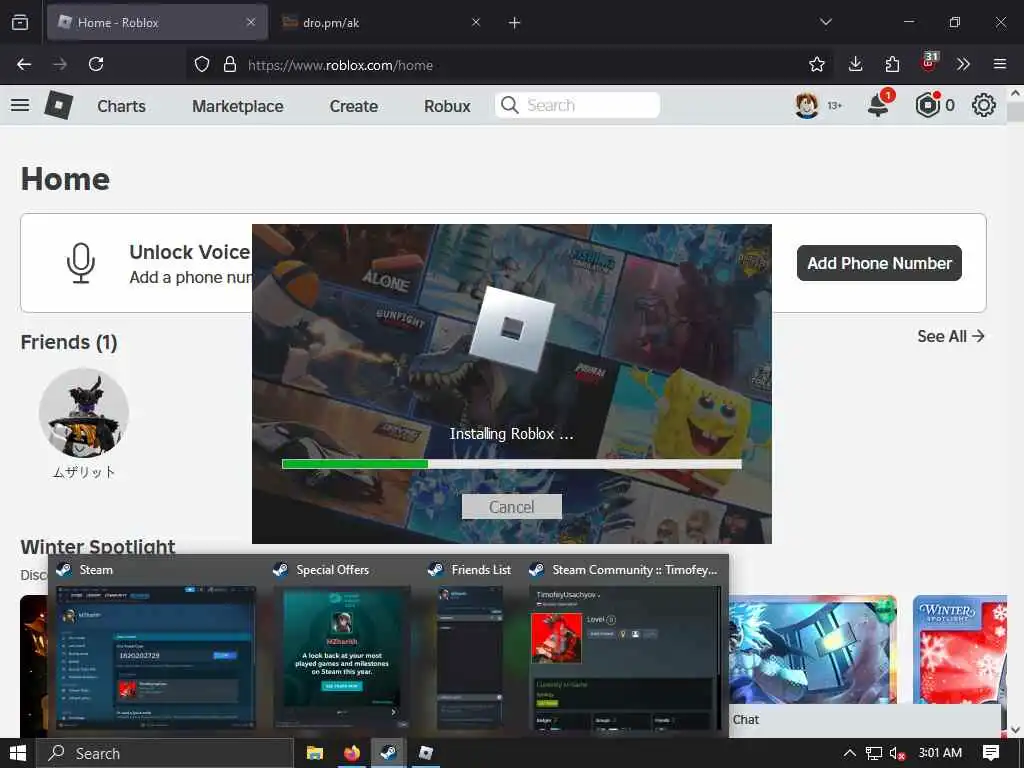Select the Steam Community window preview
The width and height of the screenshot is (1024, 768).
[x=625, y=645]
